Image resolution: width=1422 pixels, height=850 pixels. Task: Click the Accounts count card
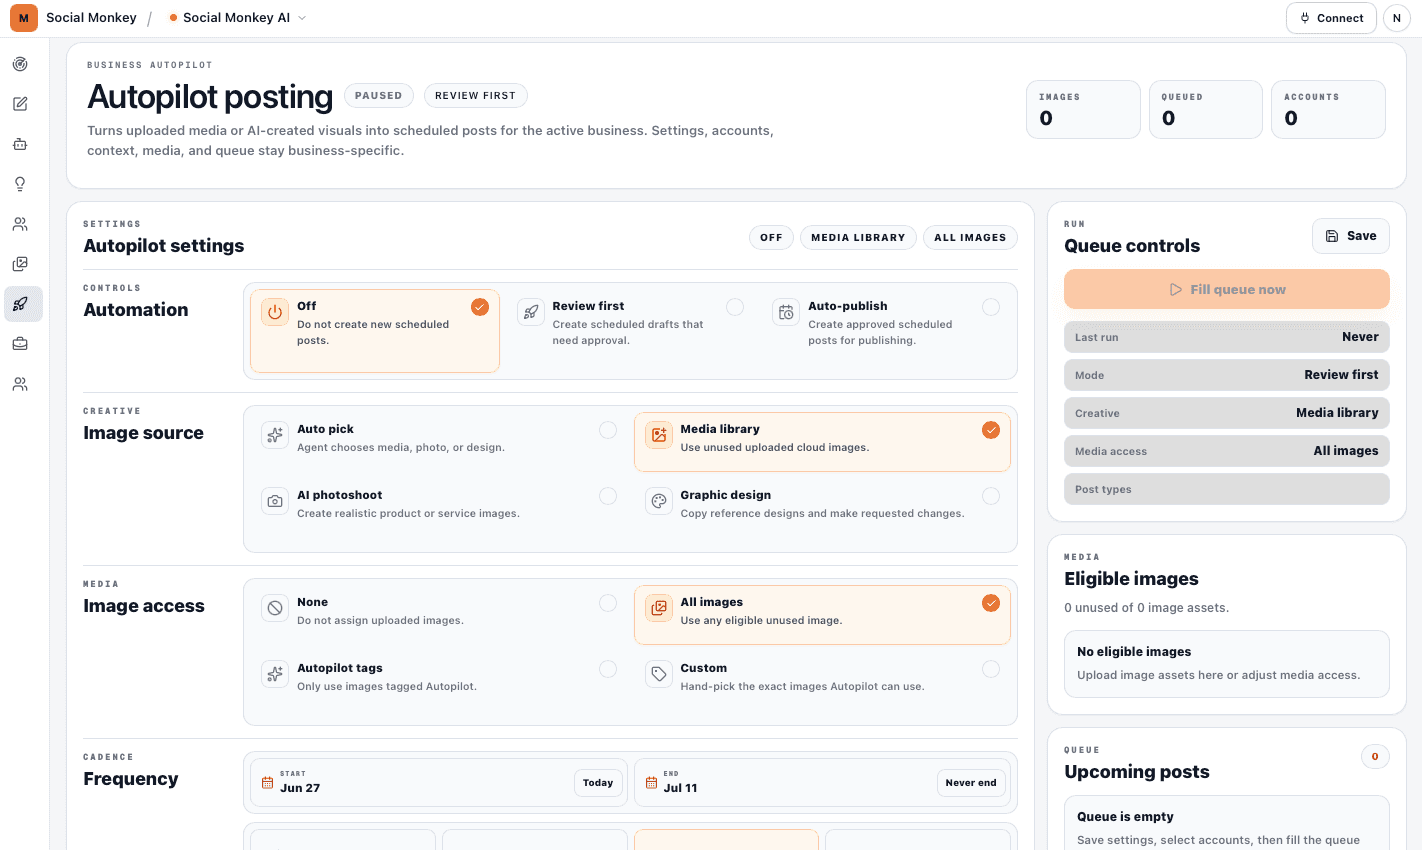(x=1328, y=109)
